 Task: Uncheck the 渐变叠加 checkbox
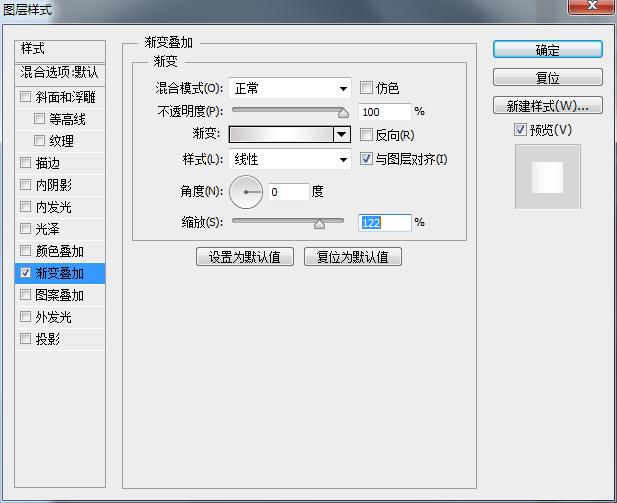pyautogui.click(x=25, y=273)
